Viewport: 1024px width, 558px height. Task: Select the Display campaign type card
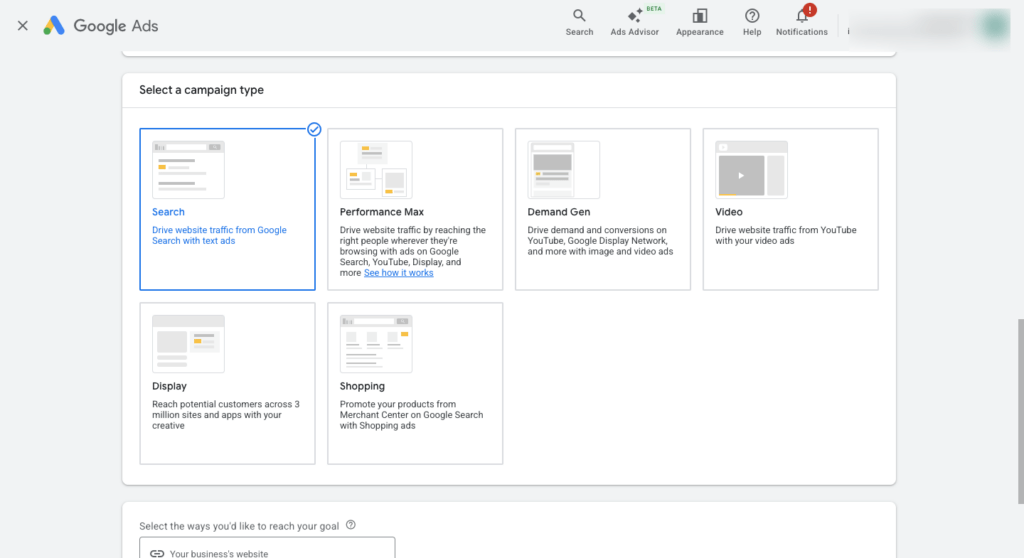pyautogui.click(x=227, y=384)
